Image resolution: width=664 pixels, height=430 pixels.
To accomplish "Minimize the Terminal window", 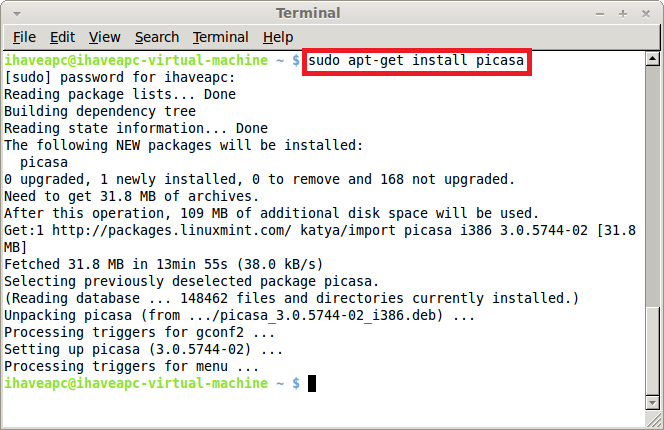I will (600, 14).
